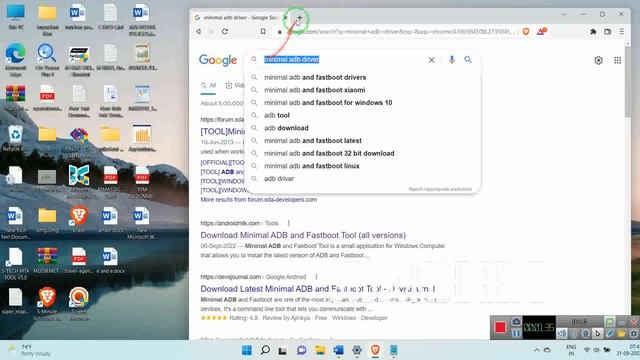This screenshot has width=640, height=360.
Task: Start voice search with the microphone icon
Action: [x=451, y=60]
